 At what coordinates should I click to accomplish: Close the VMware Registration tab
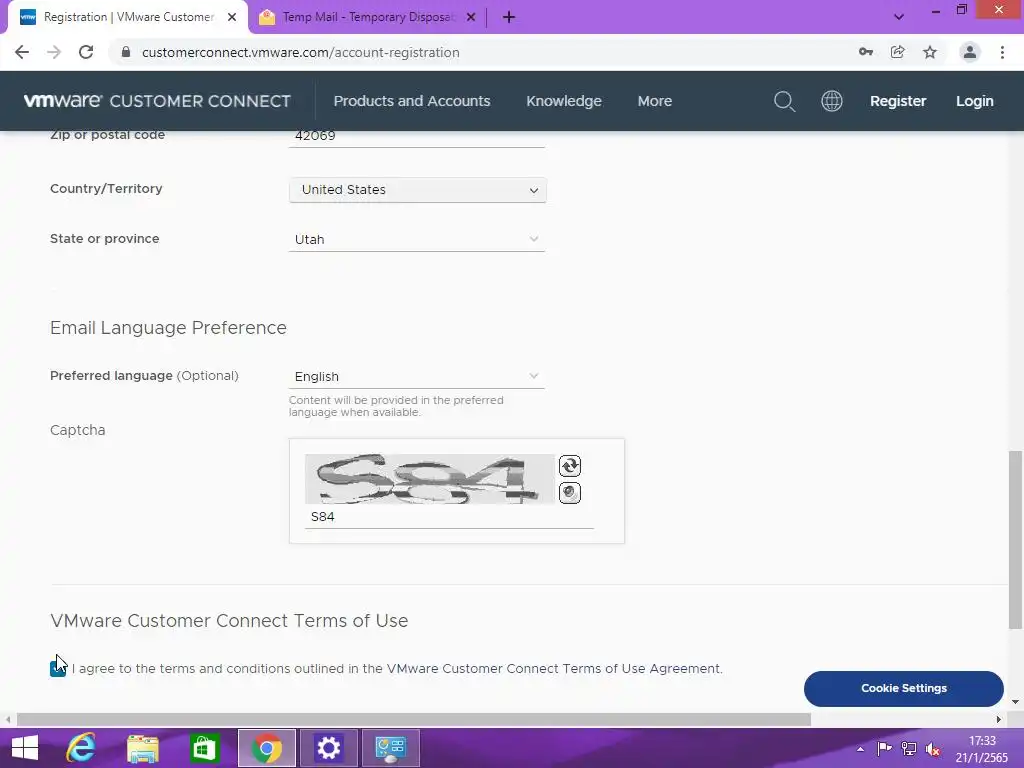(x=232, y=17)
